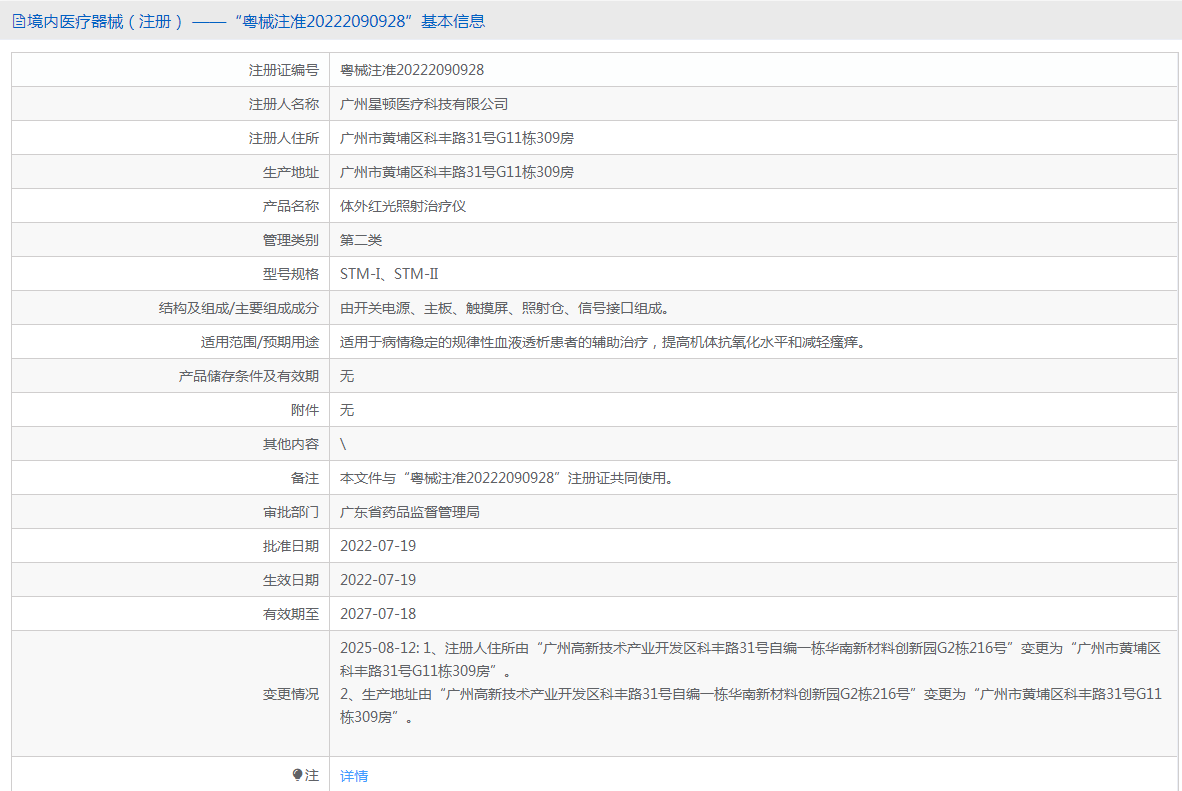Click the document icon in the page header
Screen dimensions: 1182x791
18,21
